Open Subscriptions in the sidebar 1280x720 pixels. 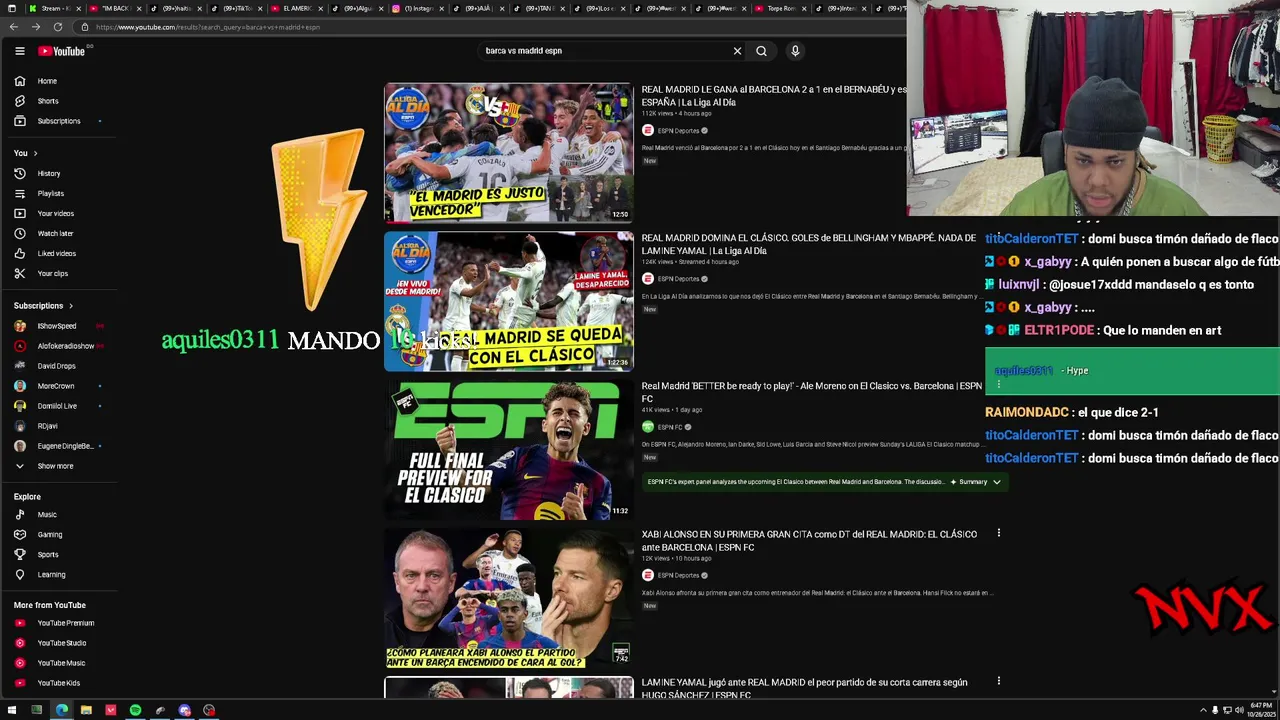[60, 121]
